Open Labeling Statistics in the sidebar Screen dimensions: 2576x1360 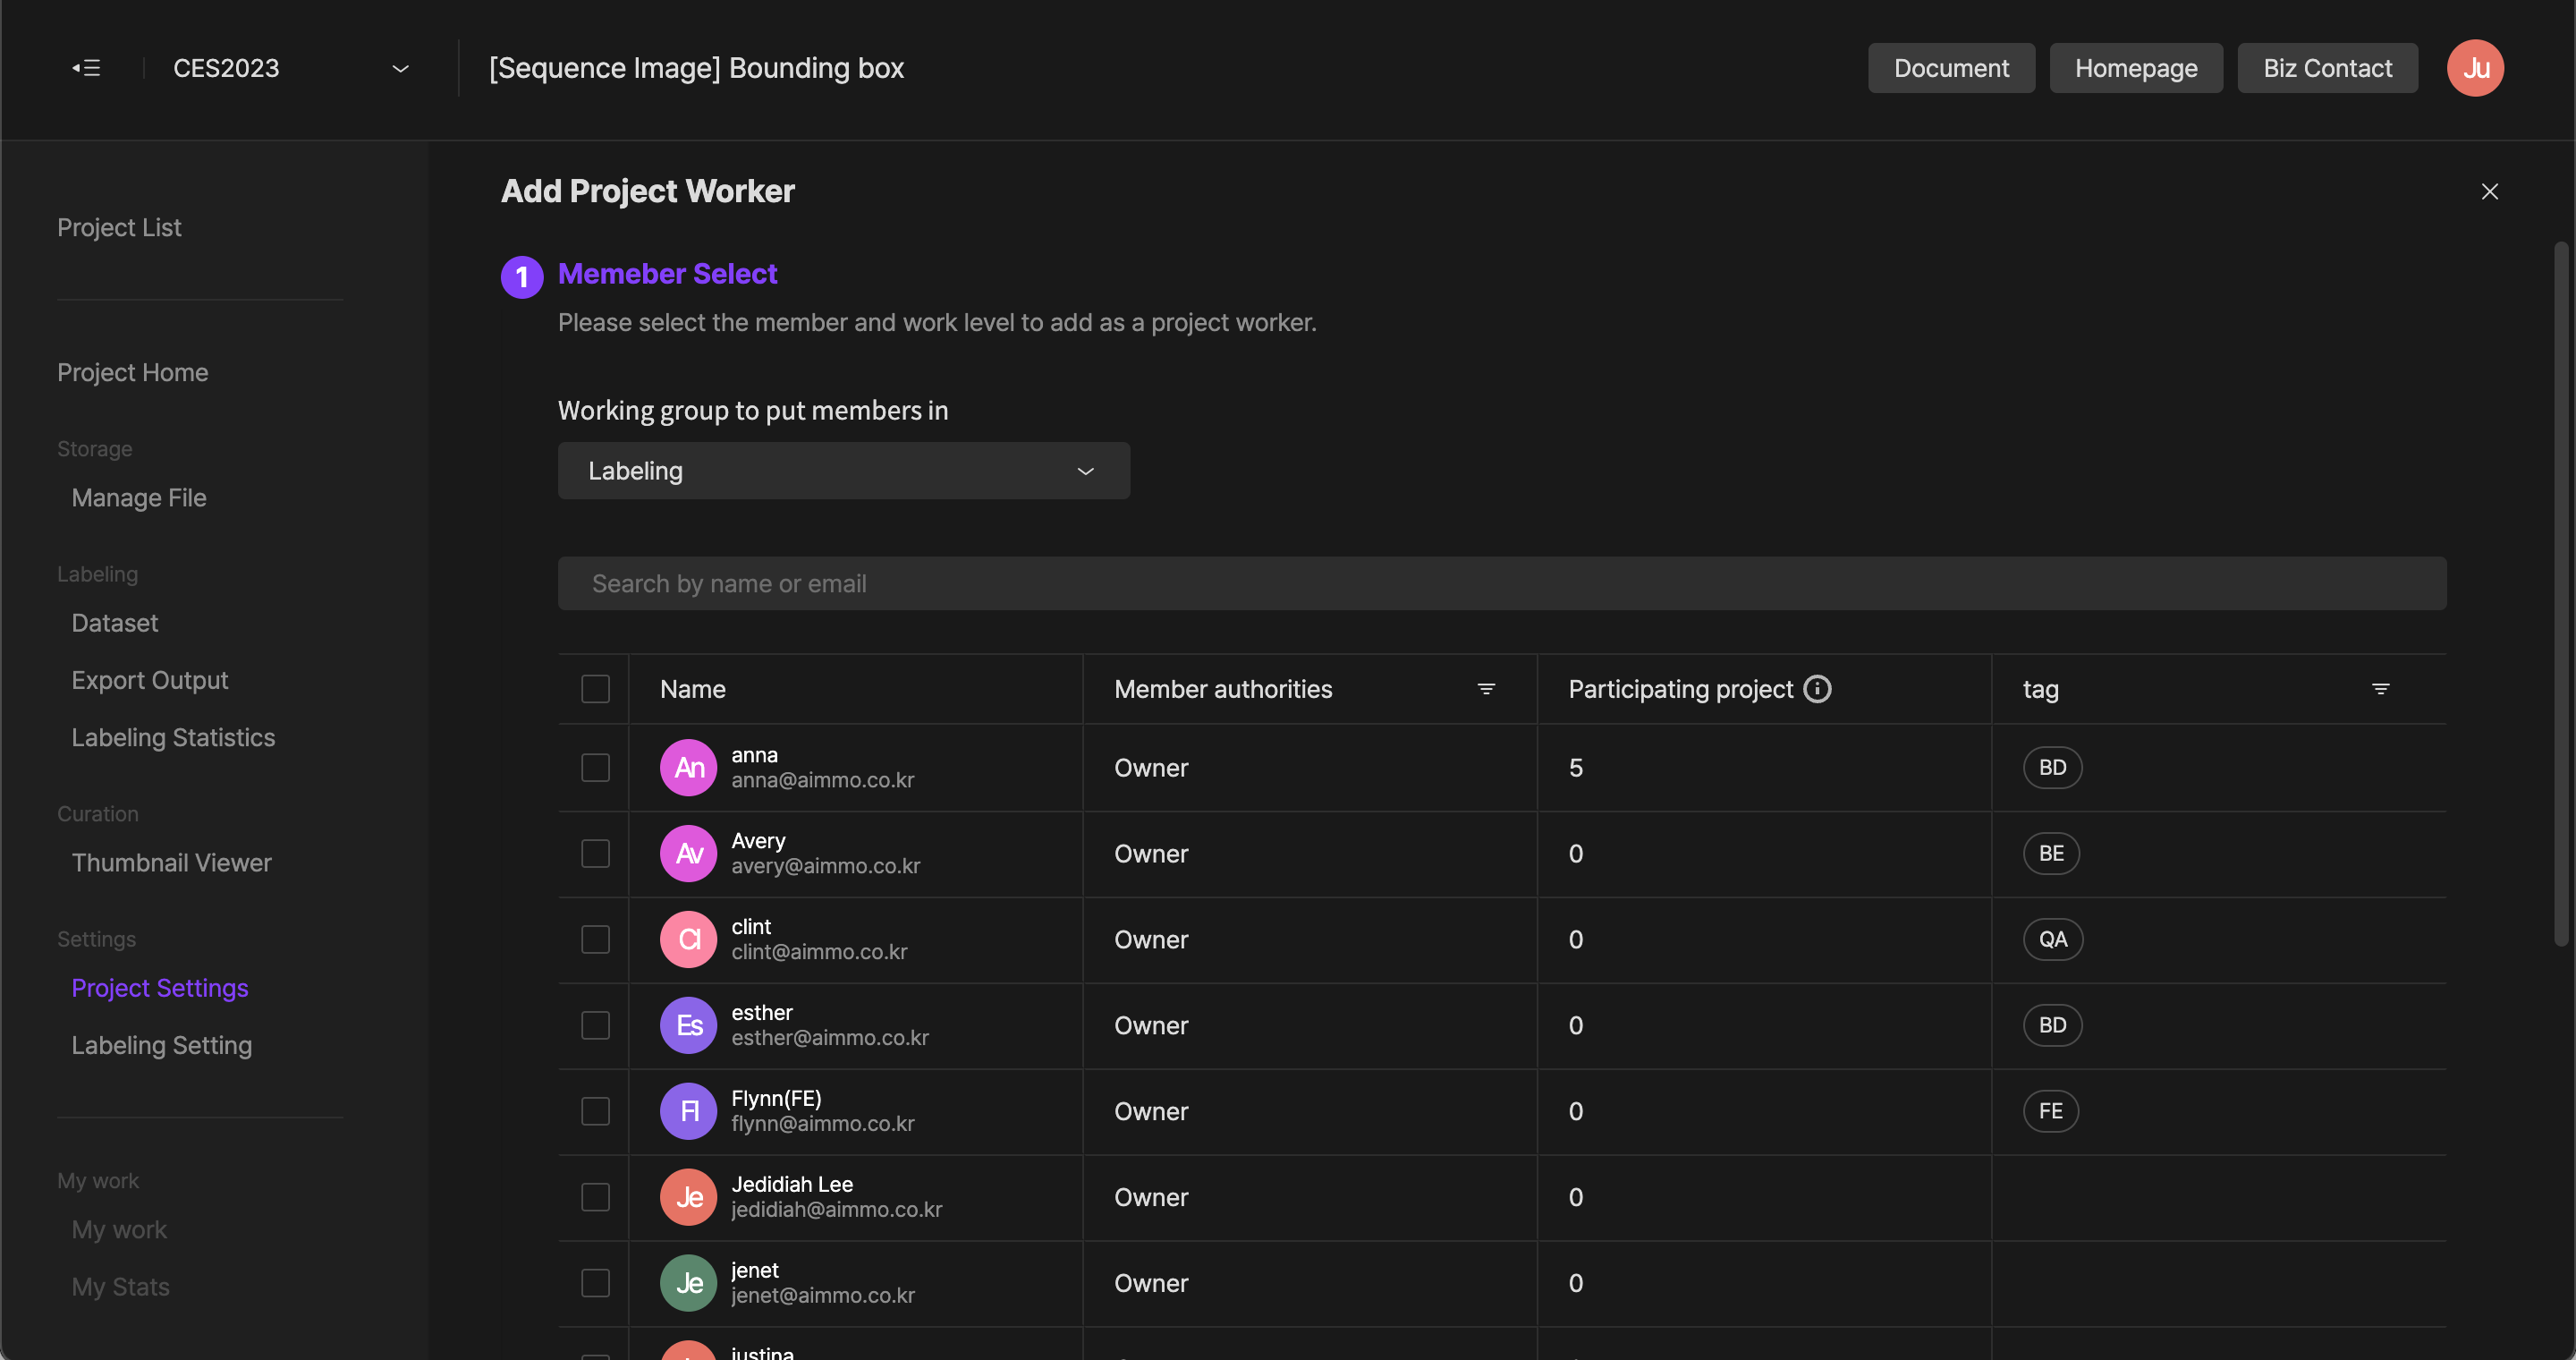pos(173,737)
